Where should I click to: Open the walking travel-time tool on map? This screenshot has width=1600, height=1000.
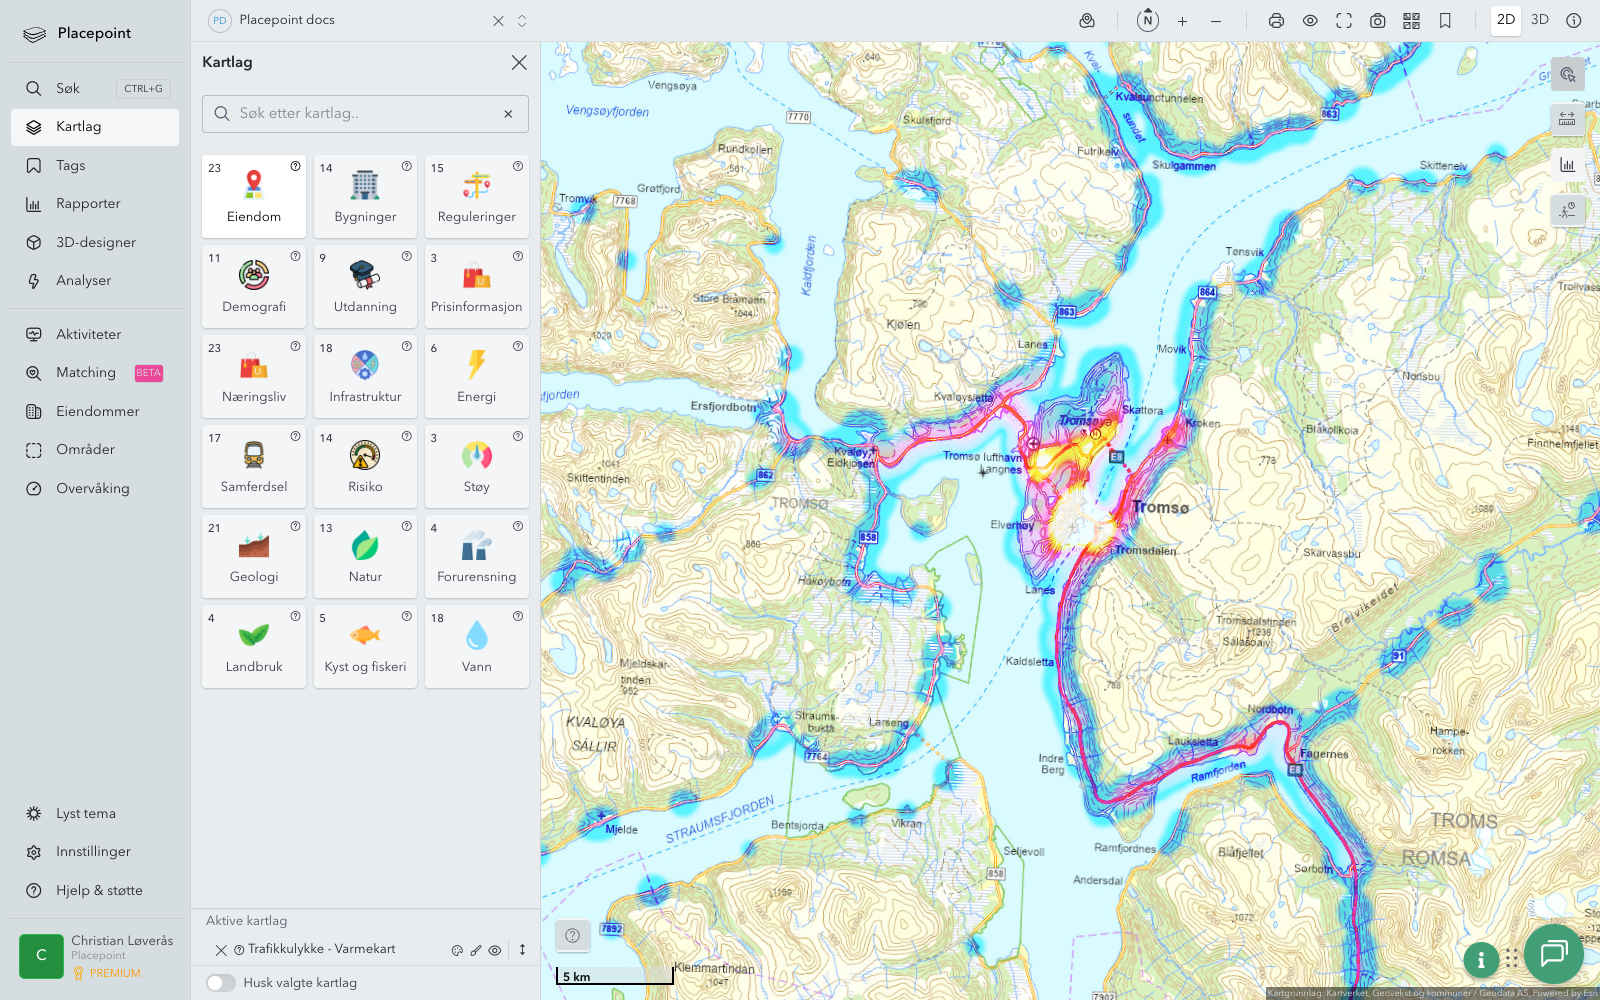click(1567, 210)
